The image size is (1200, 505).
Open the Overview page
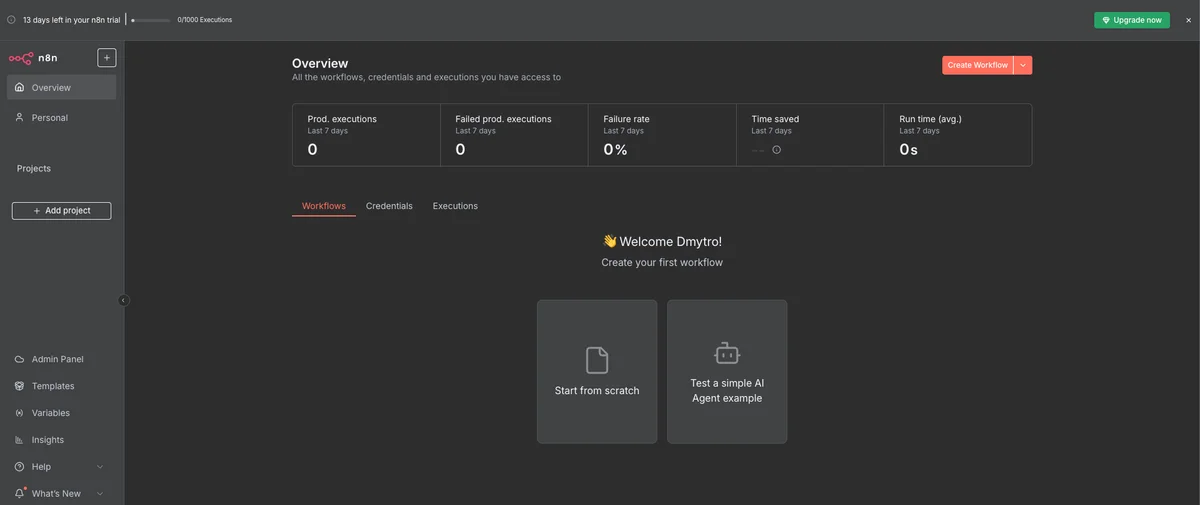point(61,88)
